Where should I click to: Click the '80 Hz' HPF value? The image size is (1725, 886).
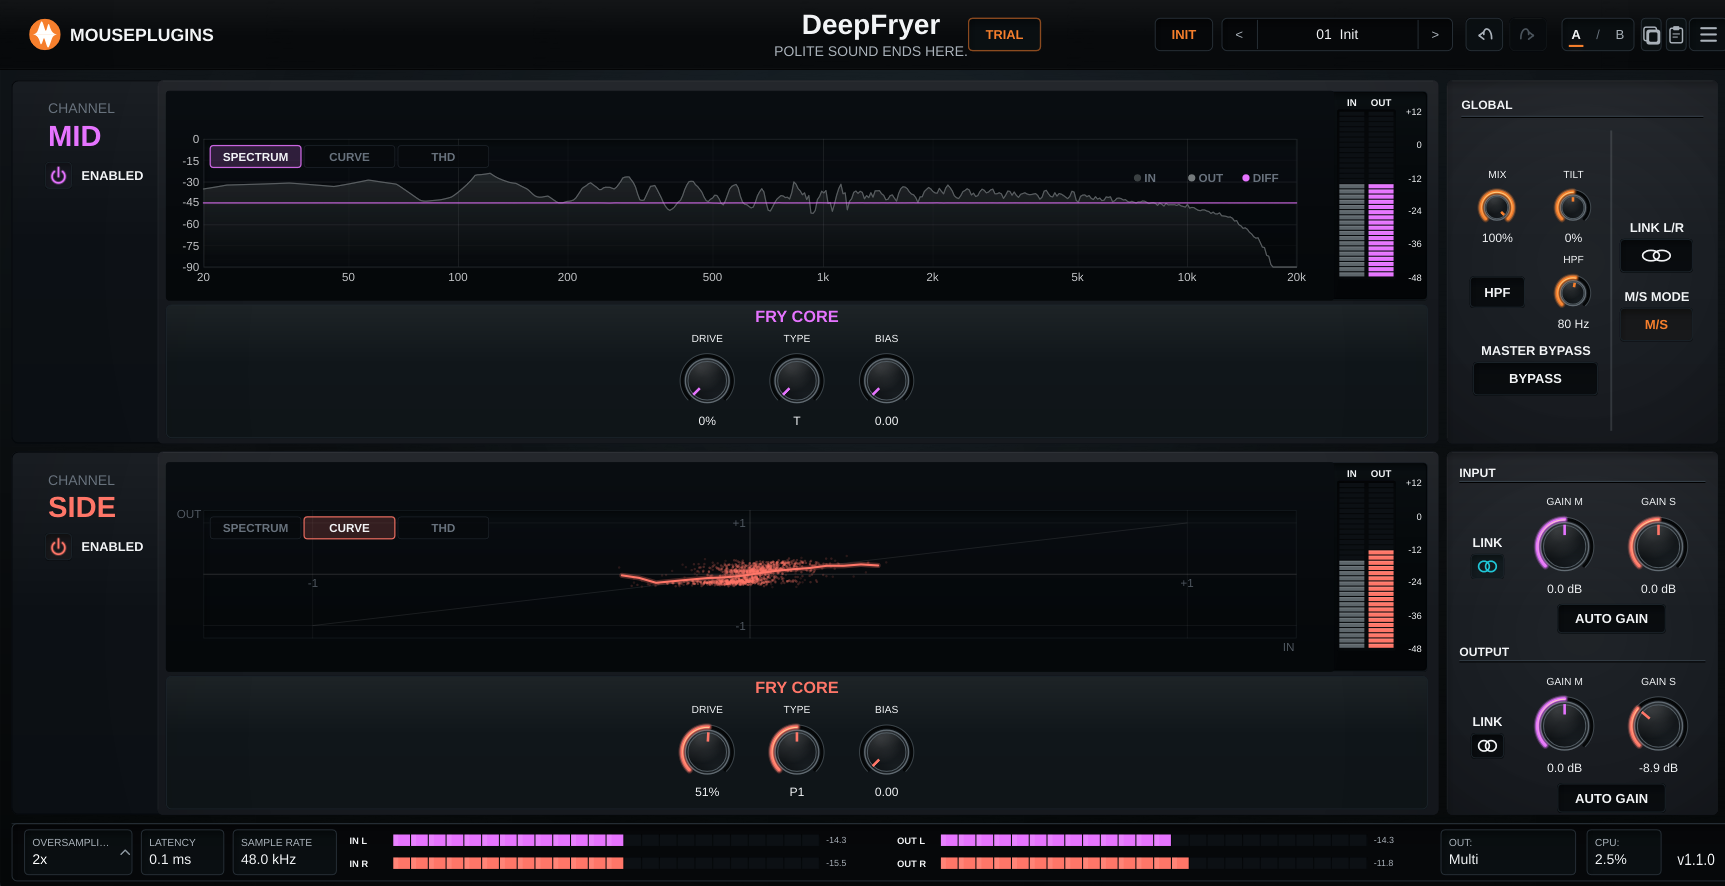tap(1573, 324)
